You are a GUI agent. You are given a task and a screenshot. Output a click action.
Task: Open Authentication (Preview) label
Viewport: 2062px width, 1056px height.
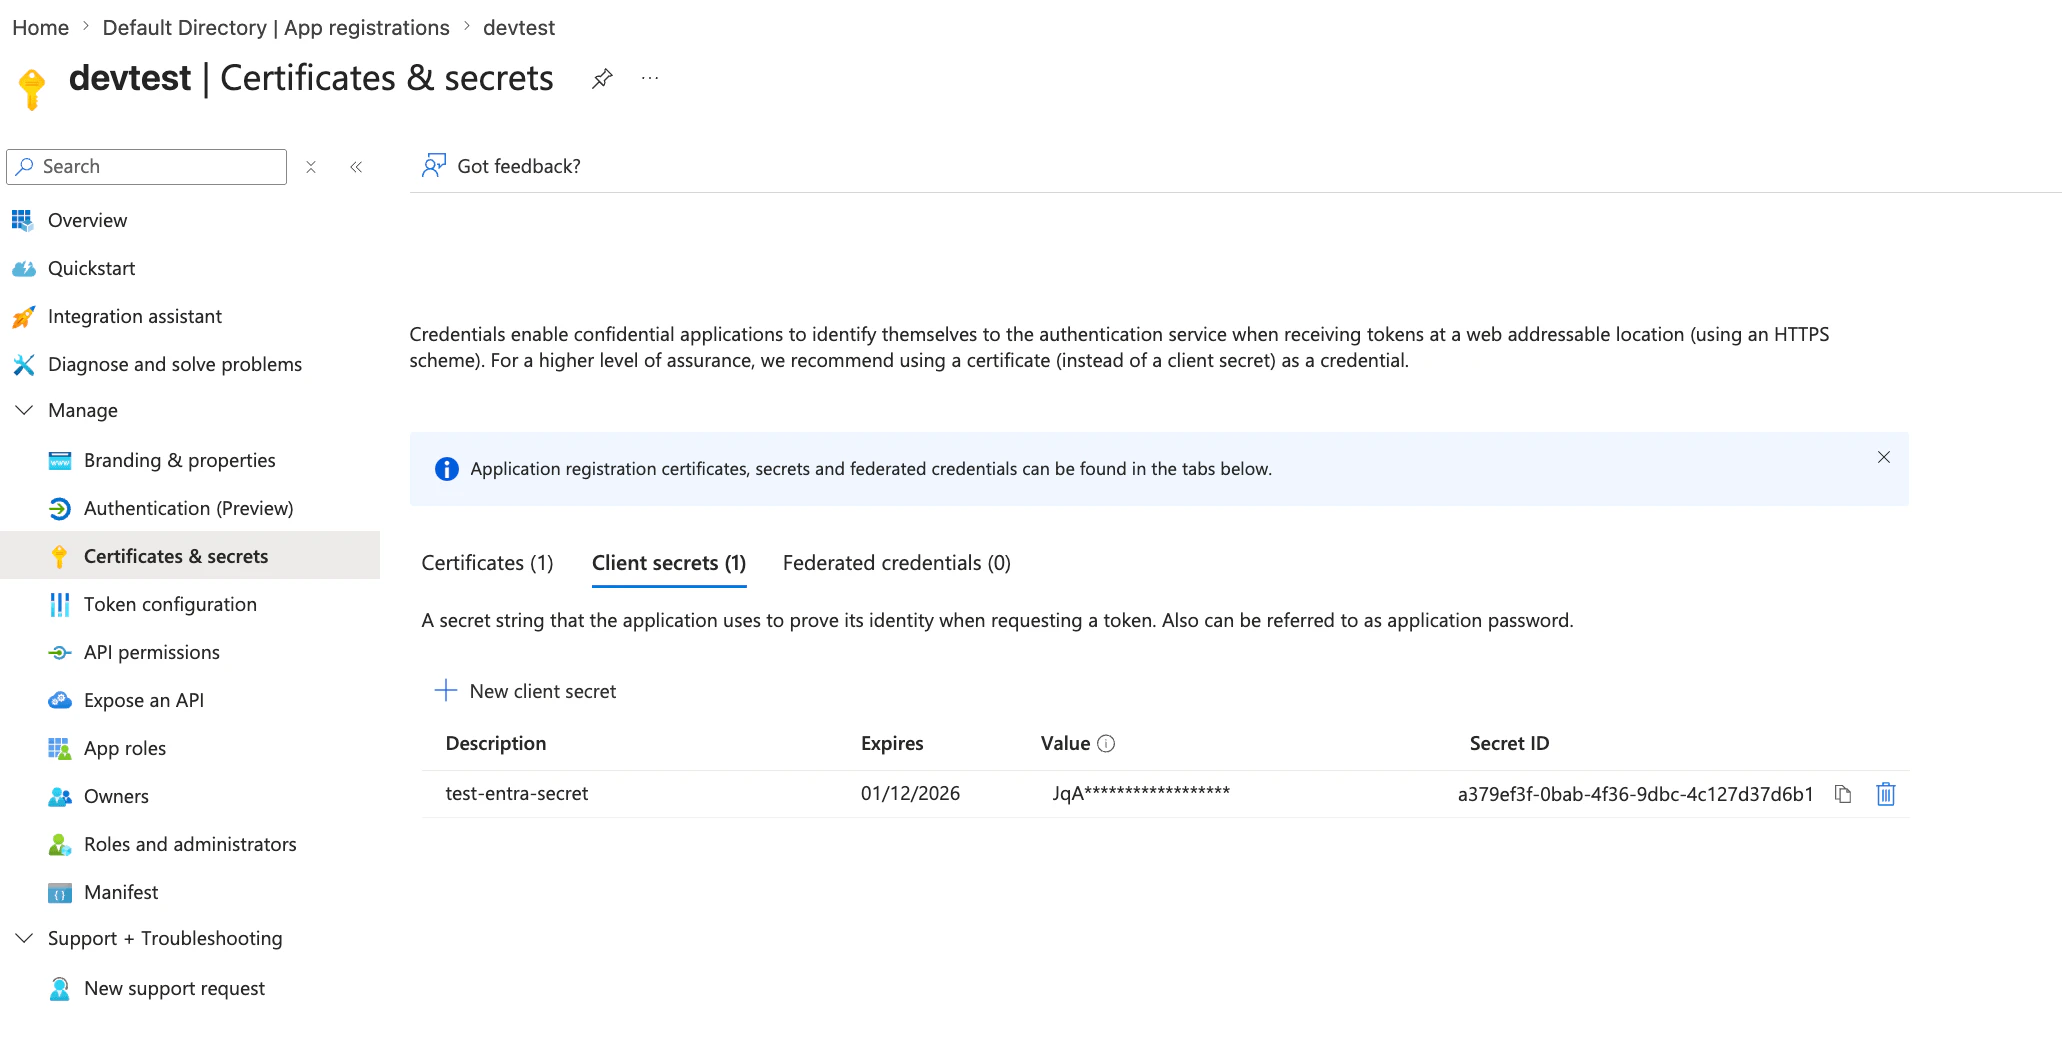pyautogui.click(x=189, y=508)
